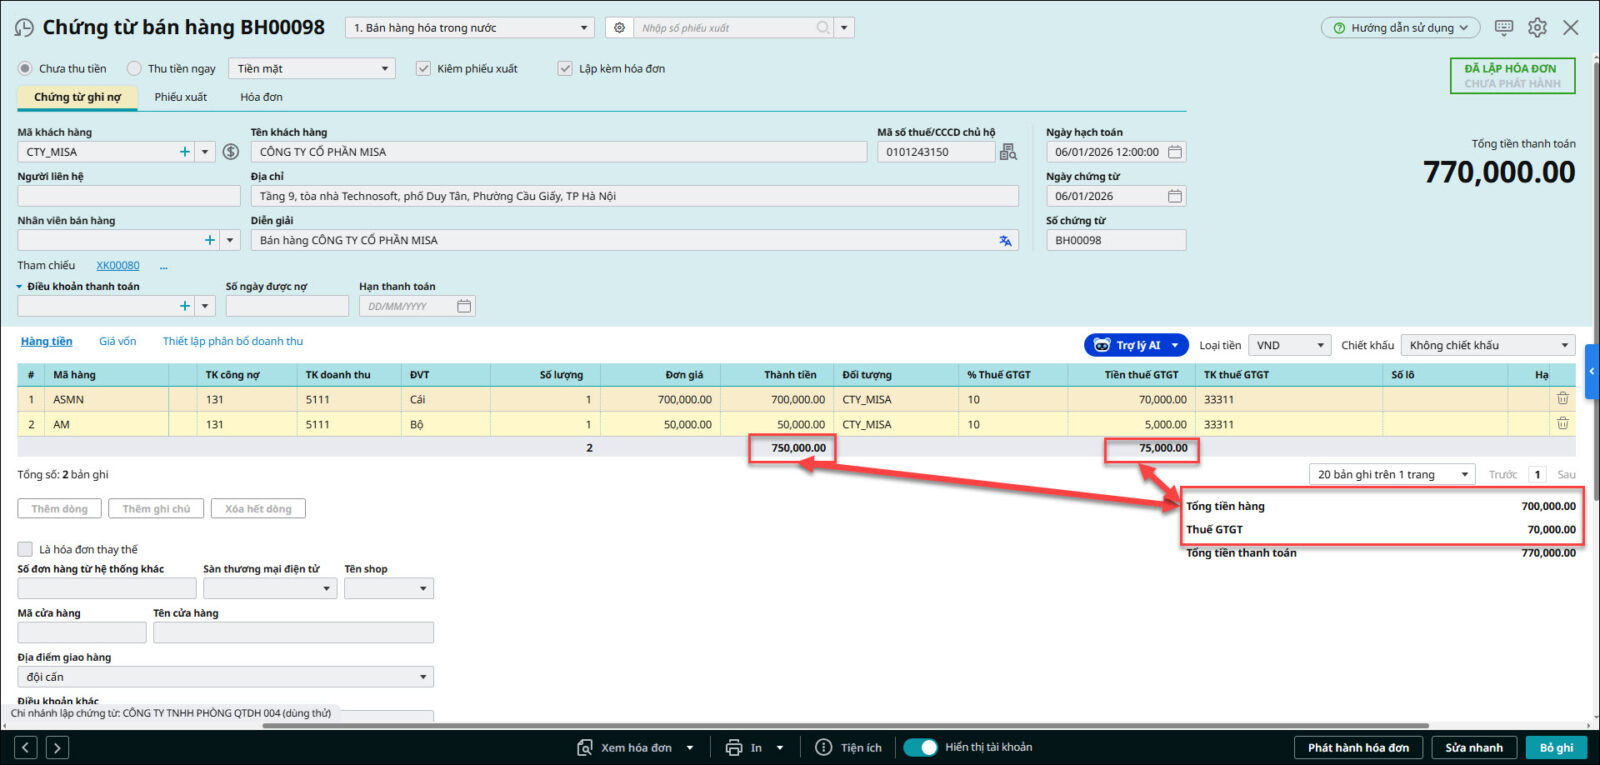Viewport: 1600px width, 765px height.
Task: Click the customer debt dollar icon
Action: pos(231,152)
